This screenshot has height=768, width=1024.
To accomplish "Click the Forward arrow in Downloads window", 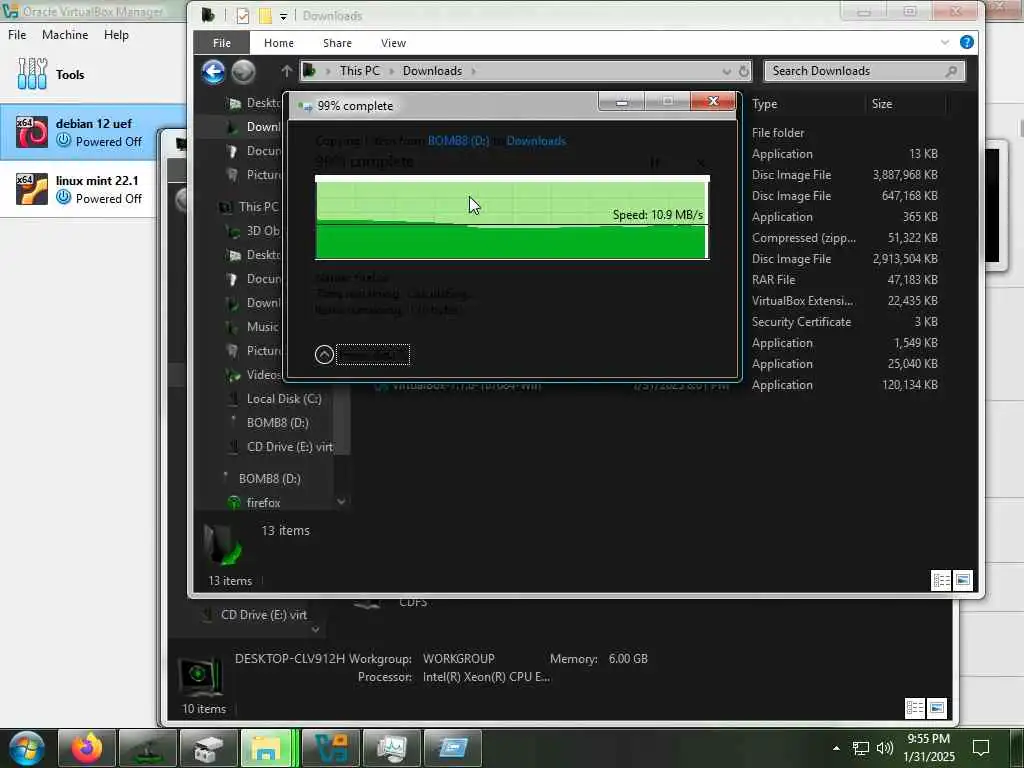I will tap(244, 72).
